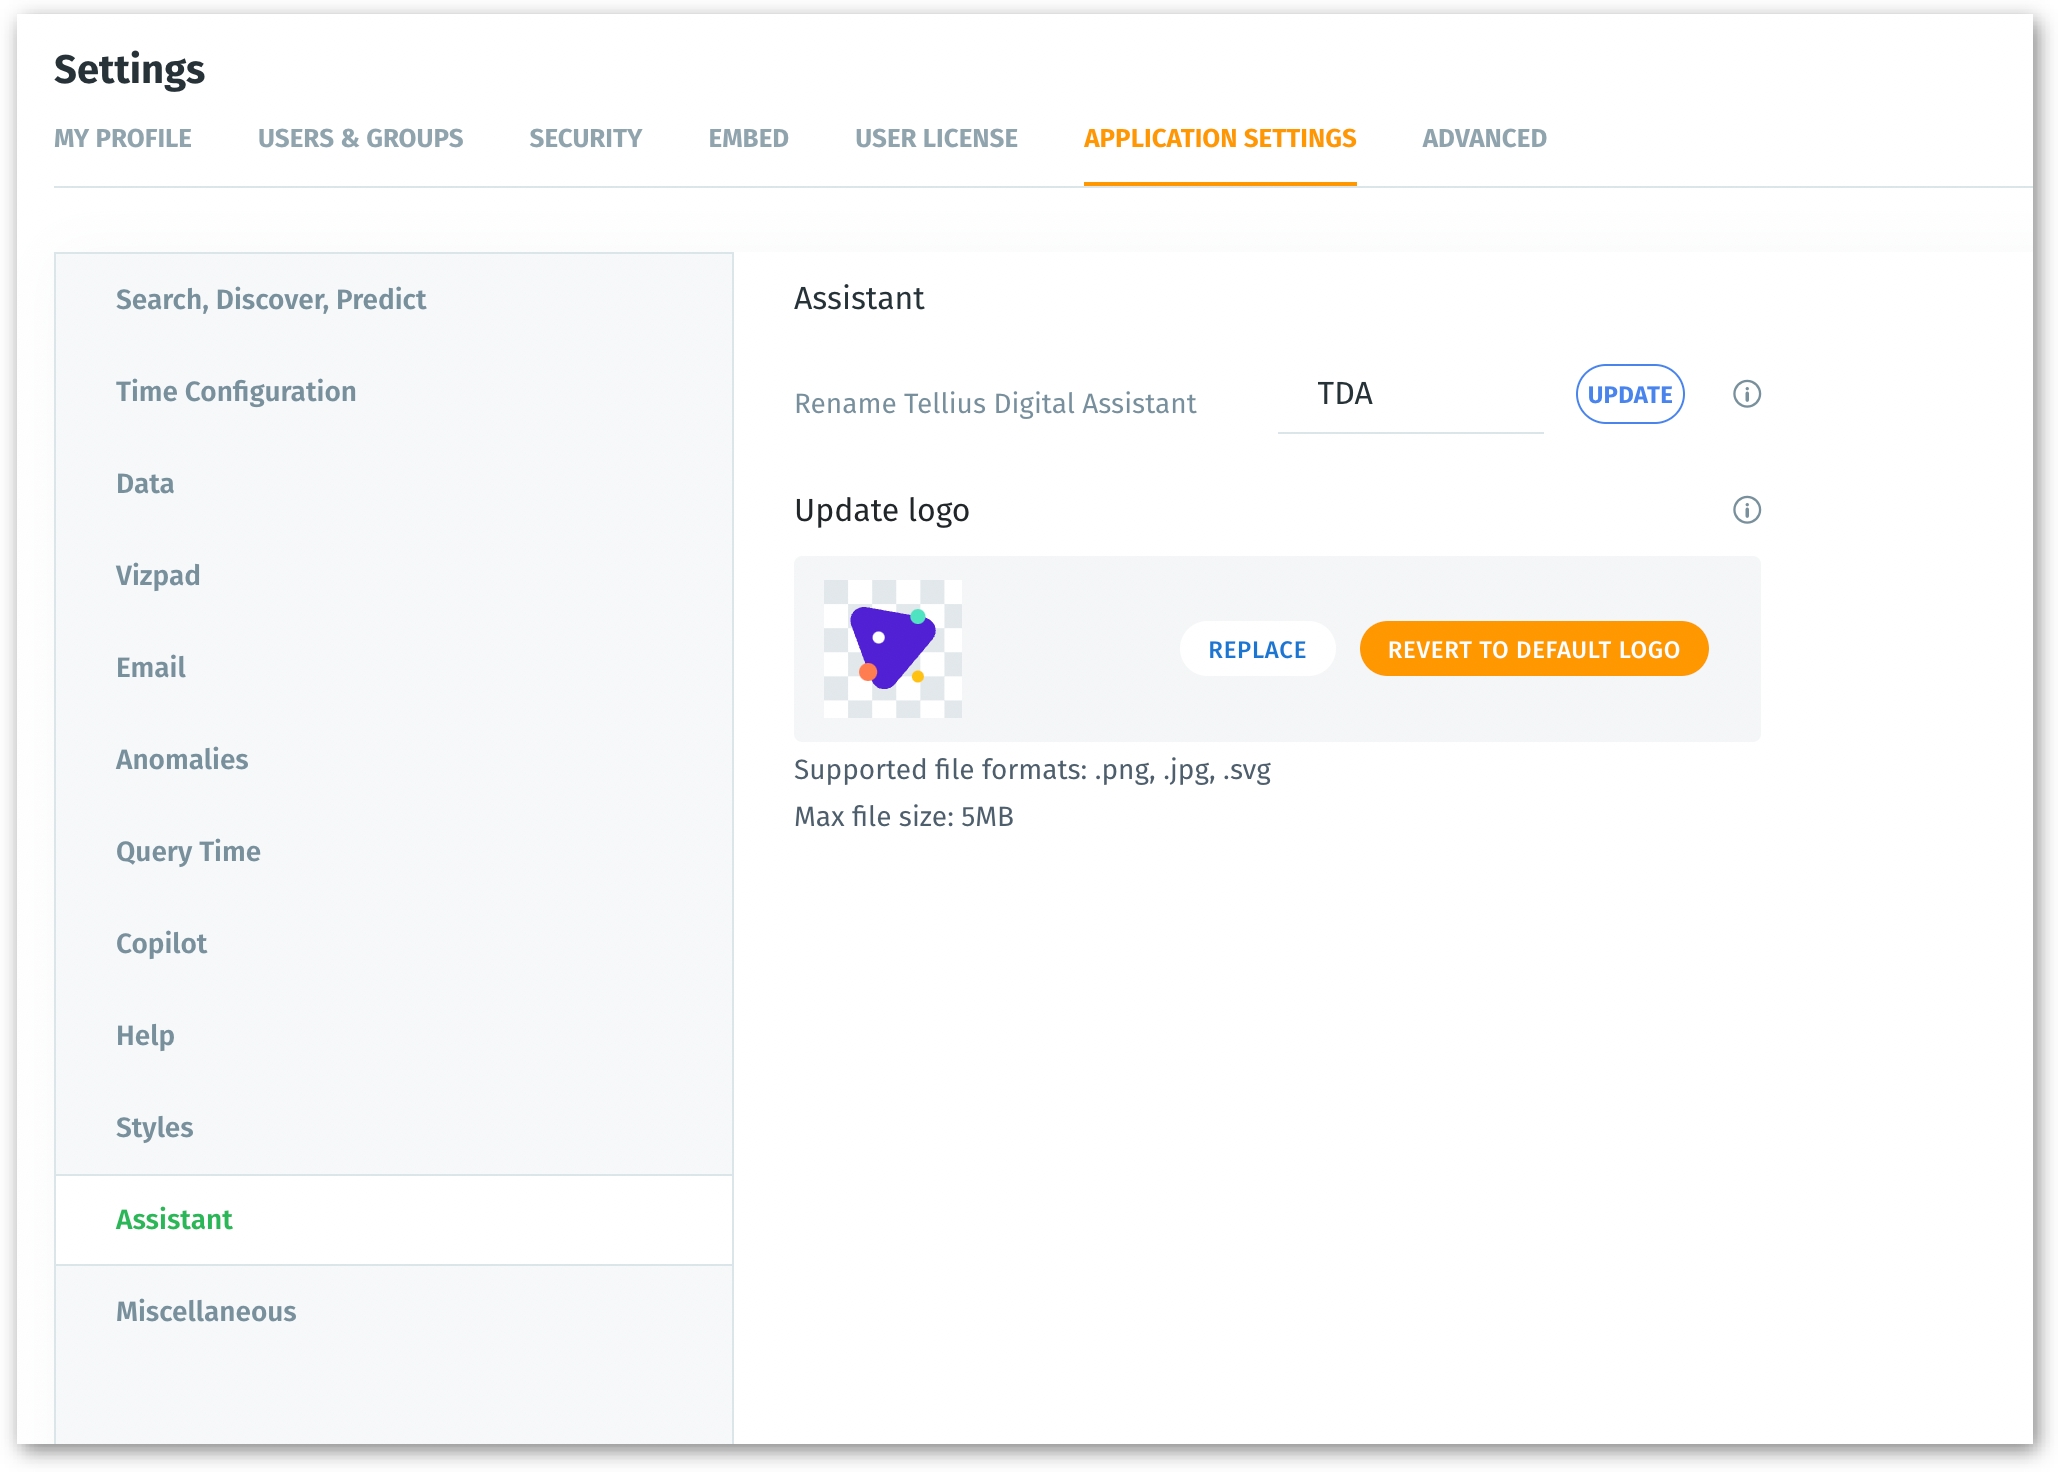This screenshot has height=1472, width=2058.
Task: Select Vizpad in settings sidebar
Action: [x=158, y=576]
